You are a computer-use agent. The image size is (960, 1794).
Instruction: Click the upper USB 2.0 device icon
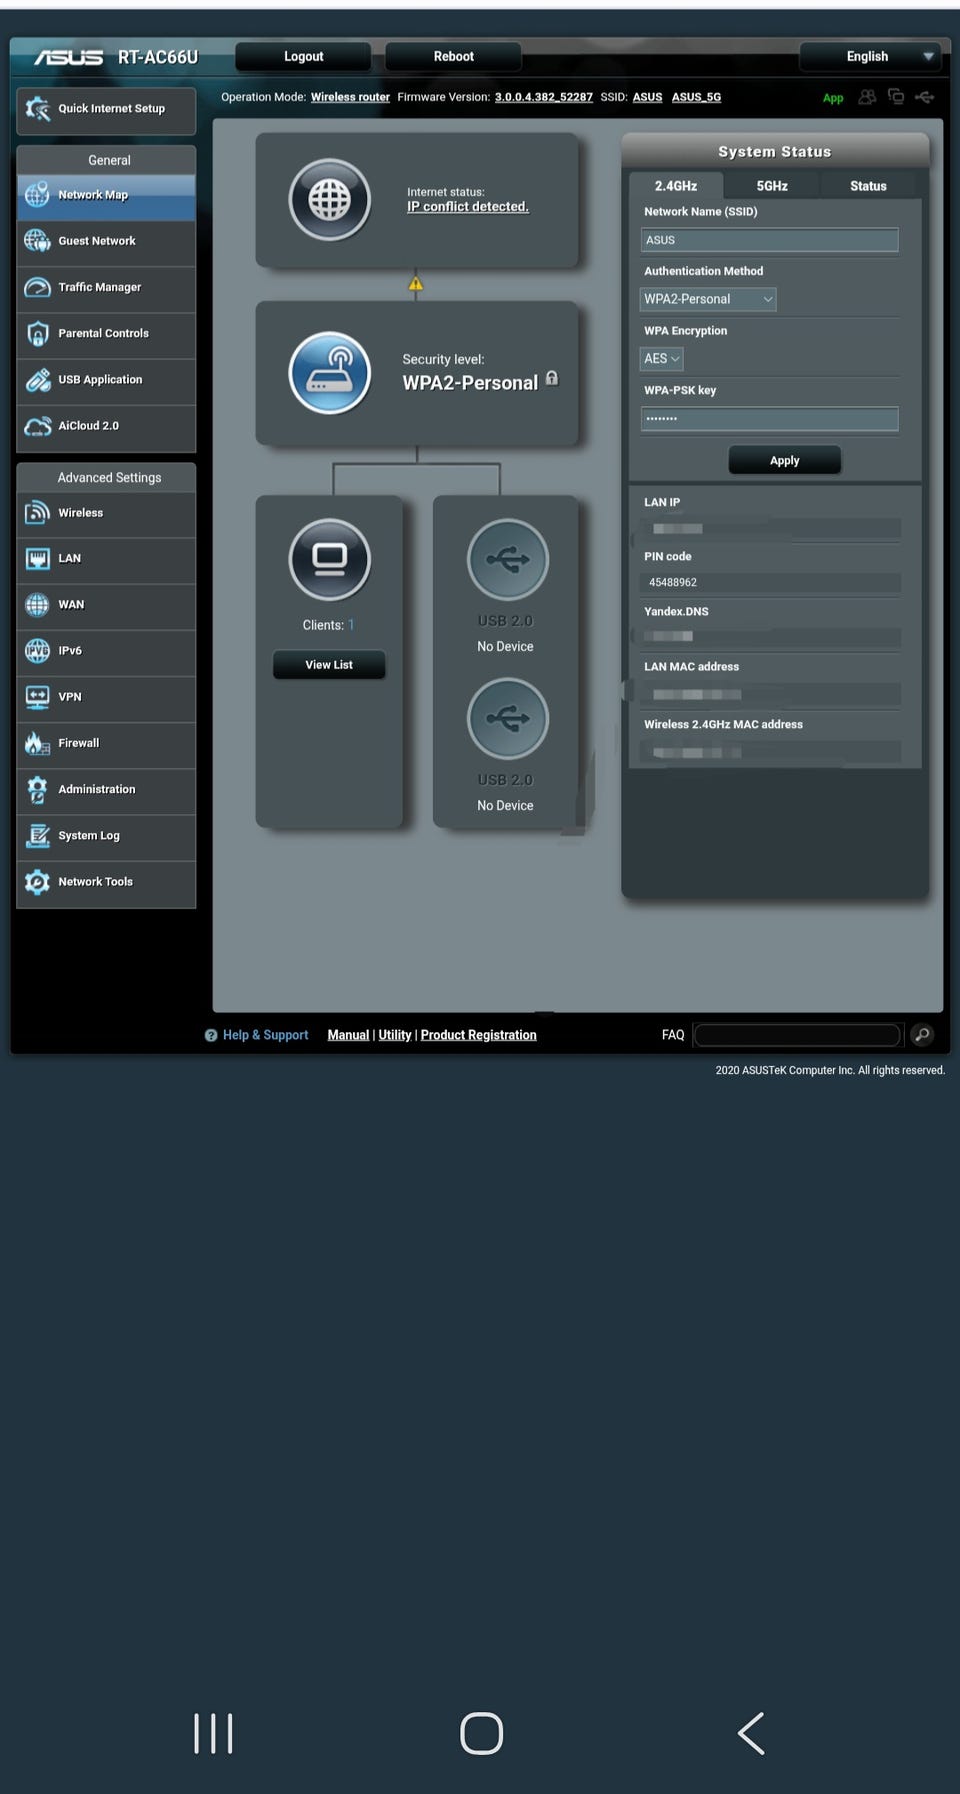[508, 559]
